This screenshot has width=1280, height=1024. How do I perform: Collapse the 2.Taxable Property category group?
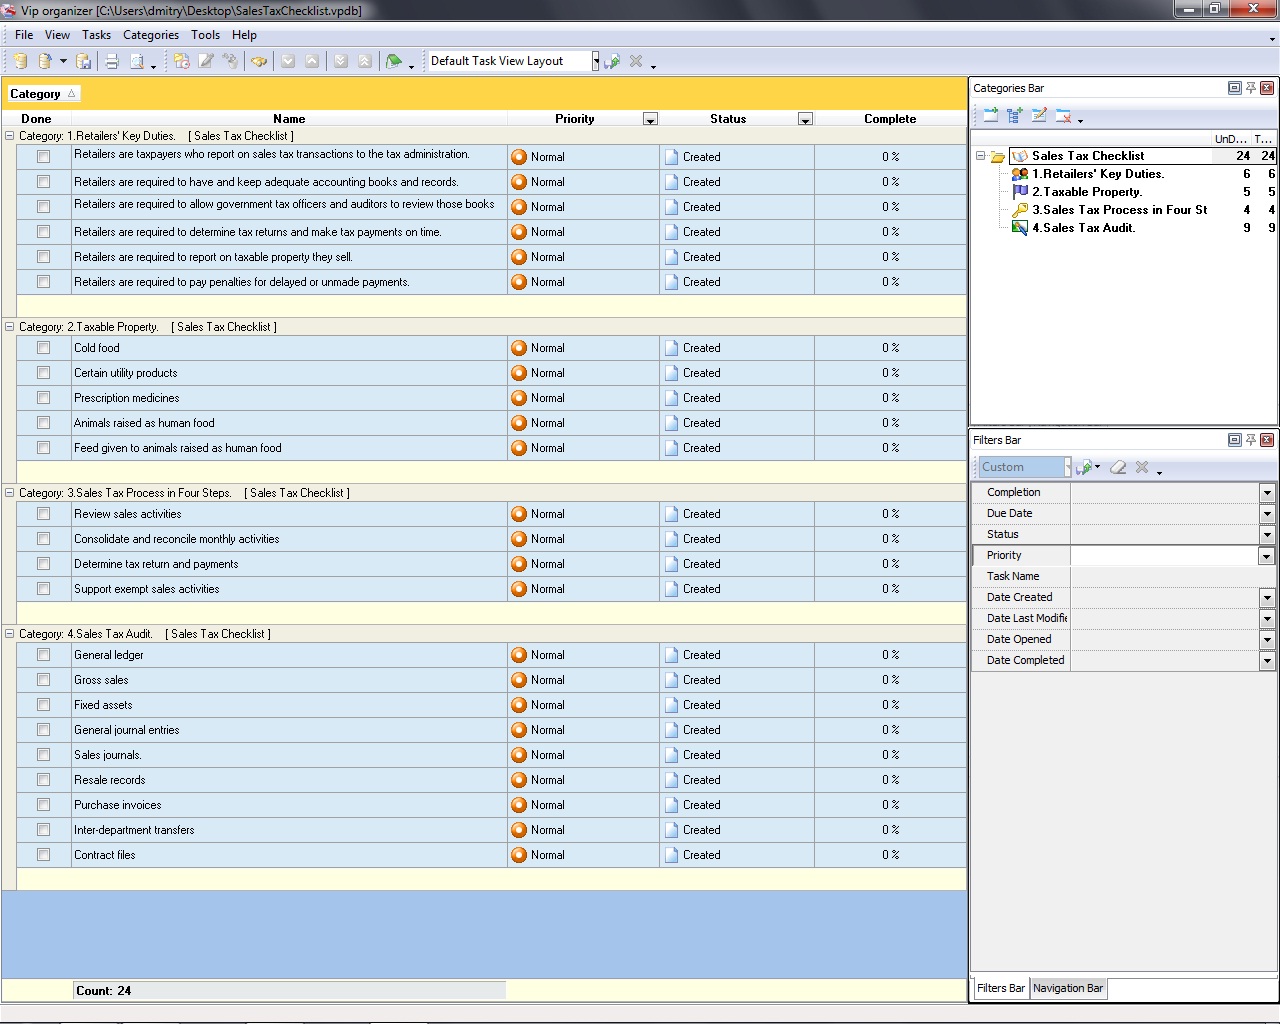(x=10, y=327)
